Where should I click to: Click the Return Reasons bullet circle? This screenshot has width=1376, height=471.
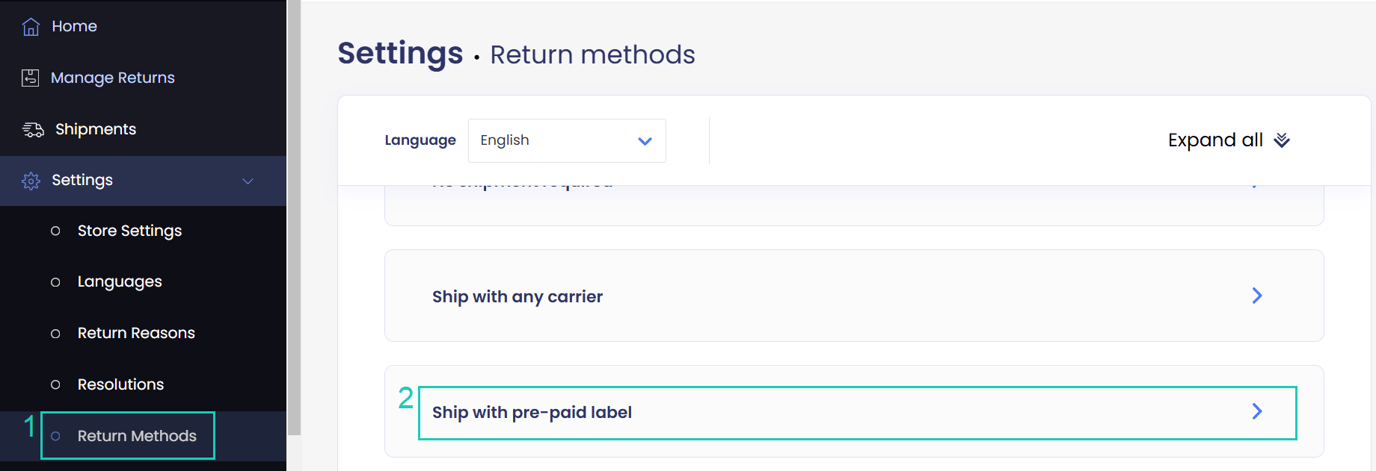[x=56, y=333]
